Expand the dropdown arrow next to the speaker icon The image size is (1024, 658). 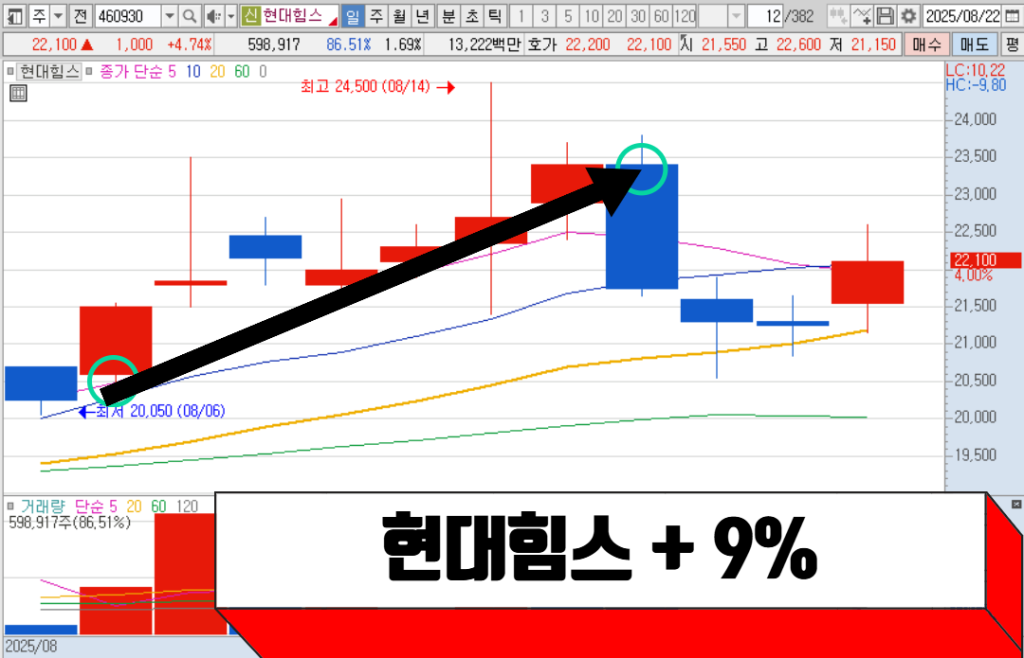coord(231,16)
